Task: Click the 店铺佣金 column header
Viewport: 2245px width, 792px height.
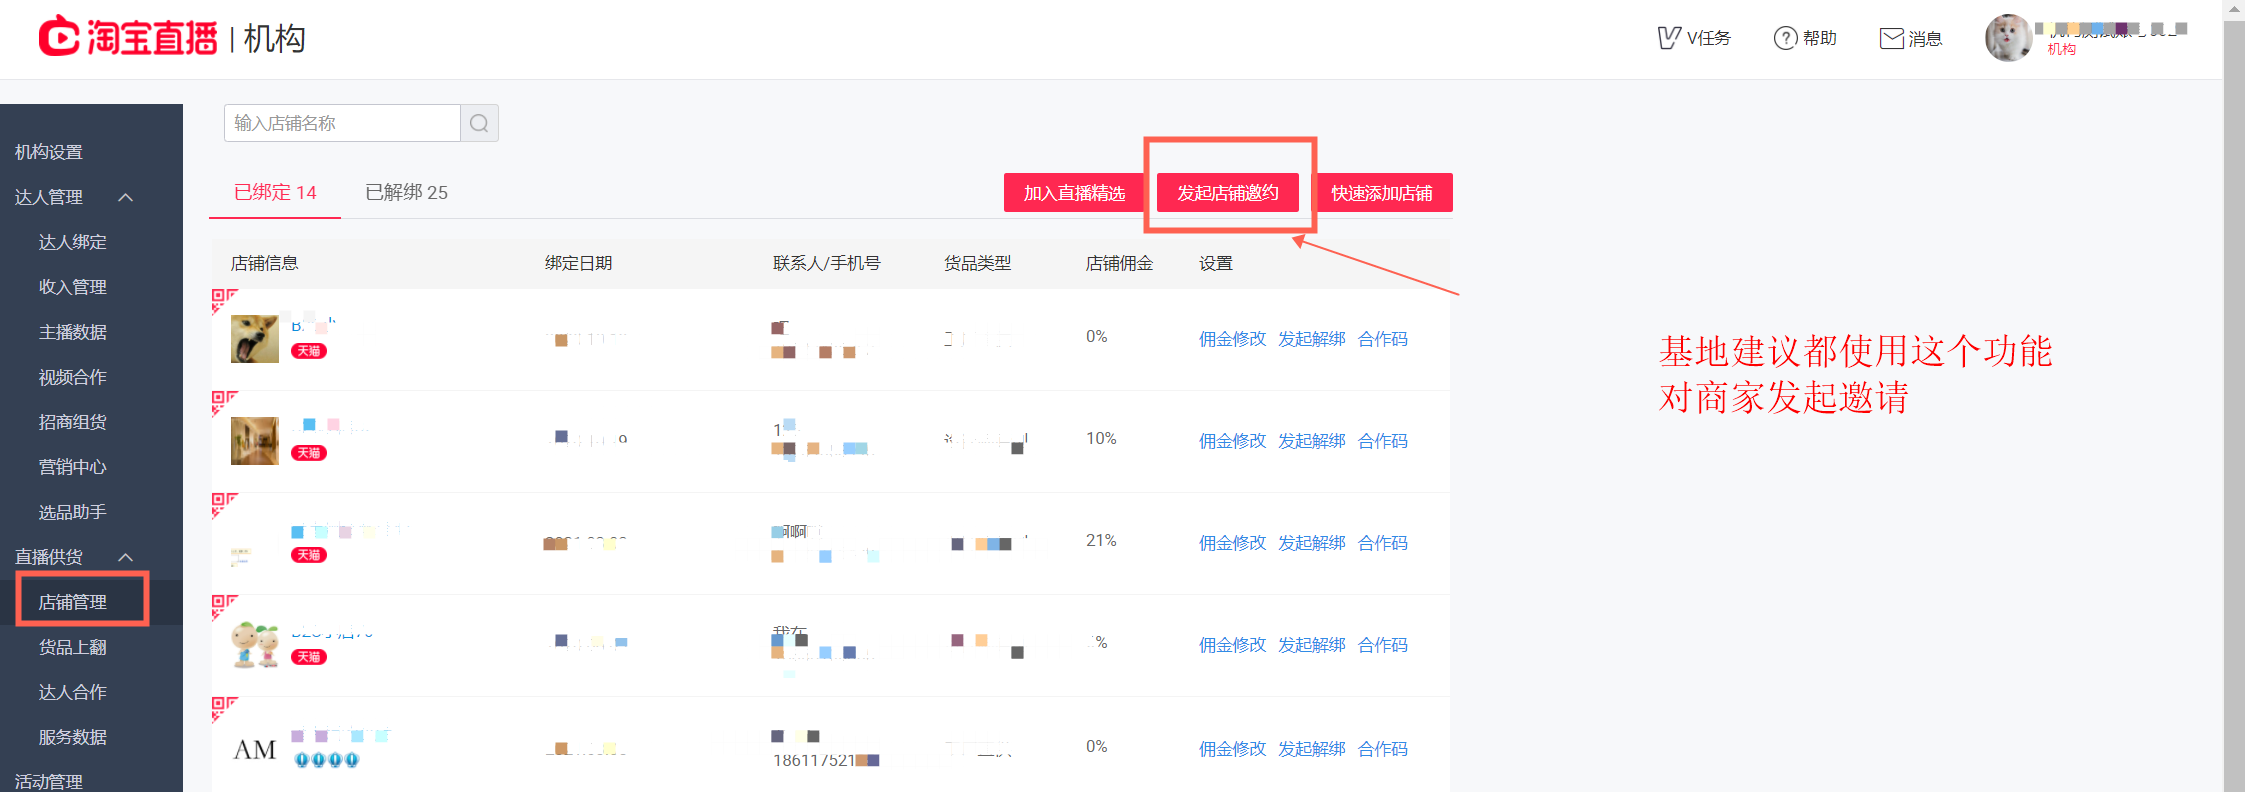Action: tap(1119, 263)
